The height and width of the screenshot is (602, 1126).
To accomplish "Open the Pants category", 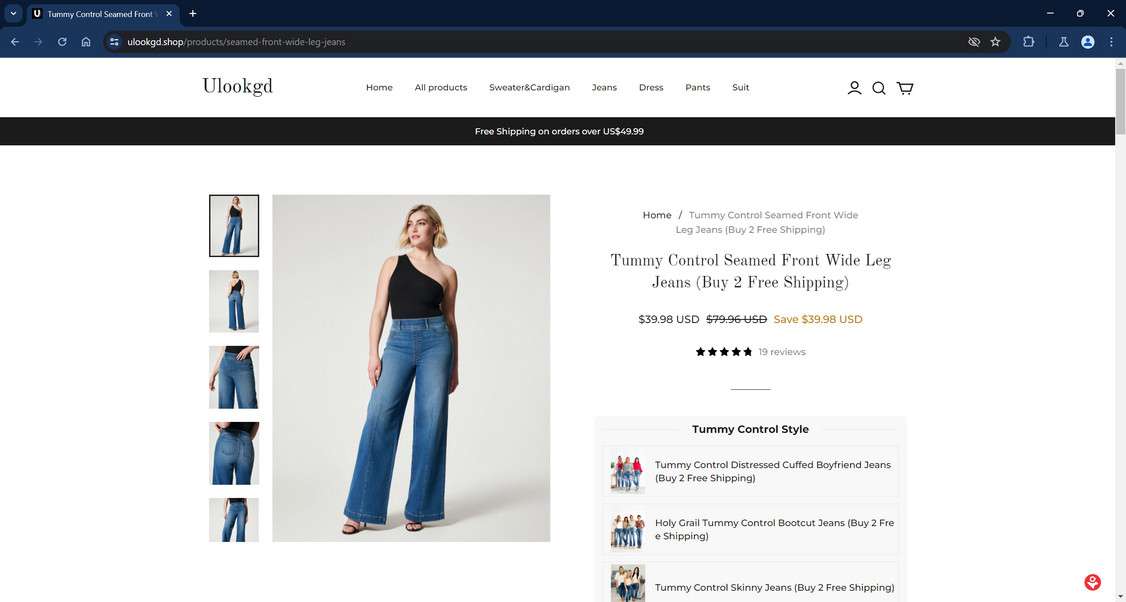I will pos(697,88).
